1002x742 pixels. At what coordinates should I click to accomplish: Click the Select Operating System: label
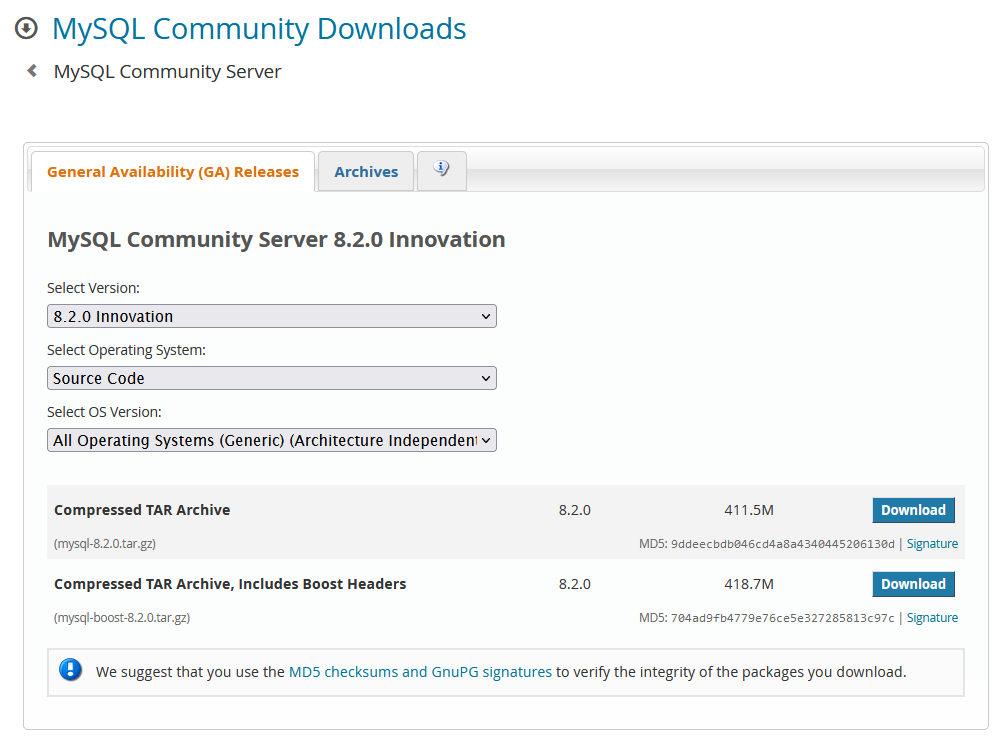click(127, 350)
